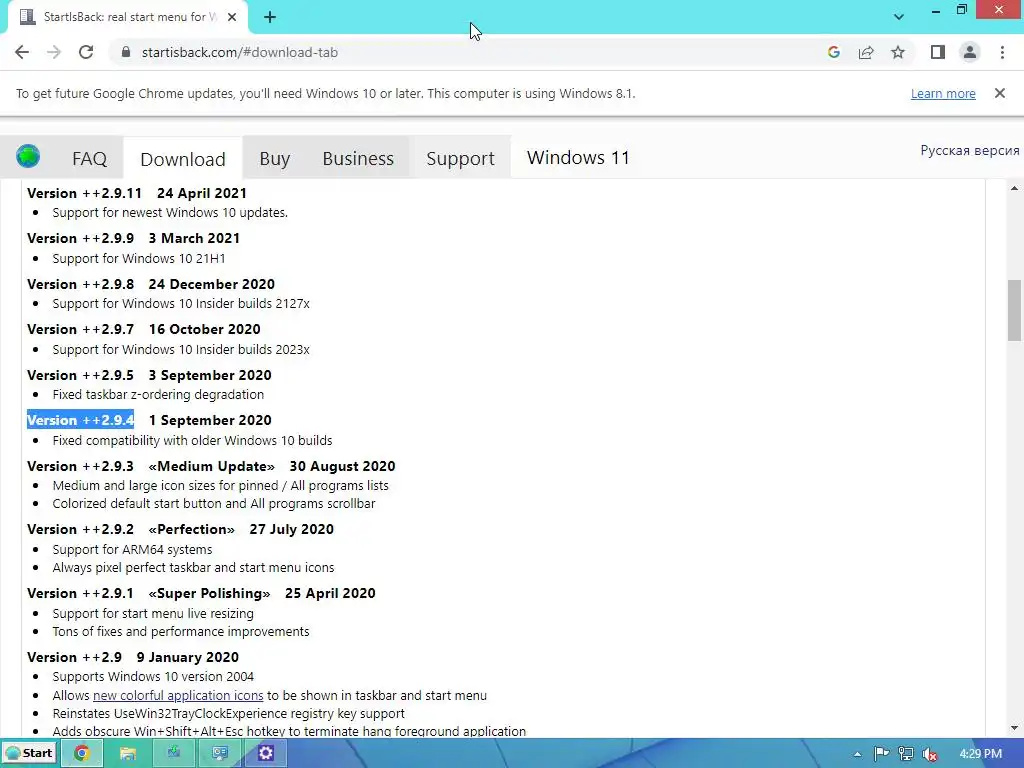Click the Learn more link
Viewport: 1024px width, 768px height.
[x=943, y=93]
